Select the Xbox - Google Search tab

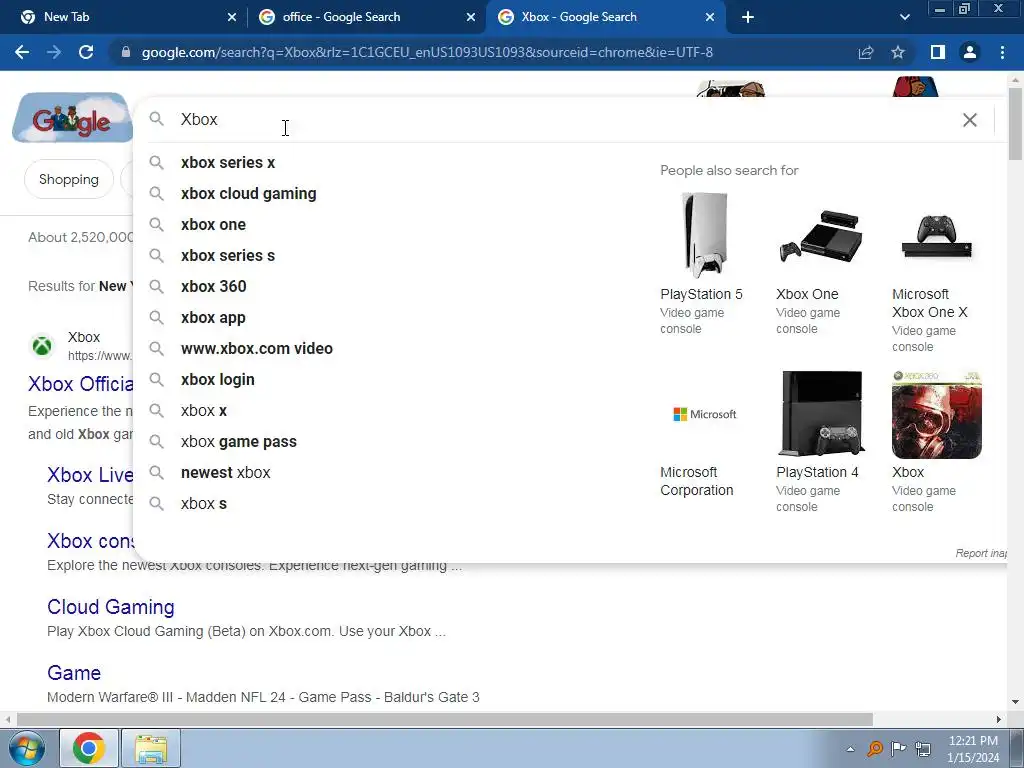coord(605,17)
